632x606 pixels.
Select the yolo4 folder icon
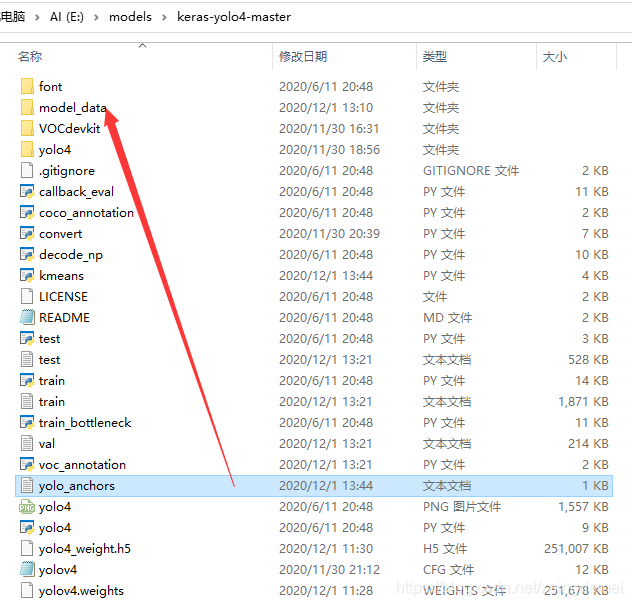[x=27, y=149]
